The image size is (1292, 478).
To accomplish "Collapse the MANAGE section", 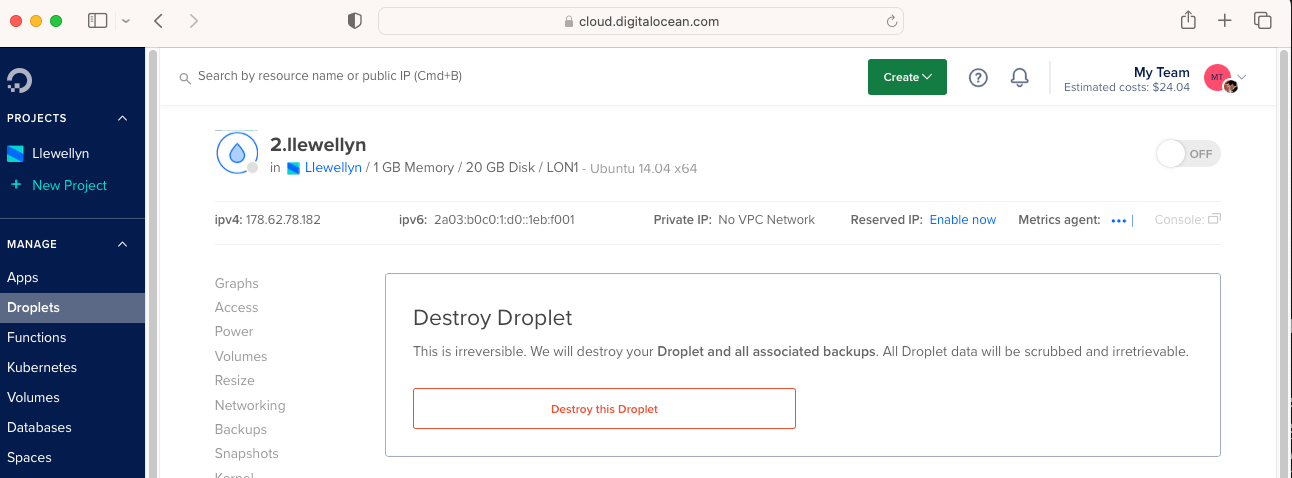I will point(123,244).
